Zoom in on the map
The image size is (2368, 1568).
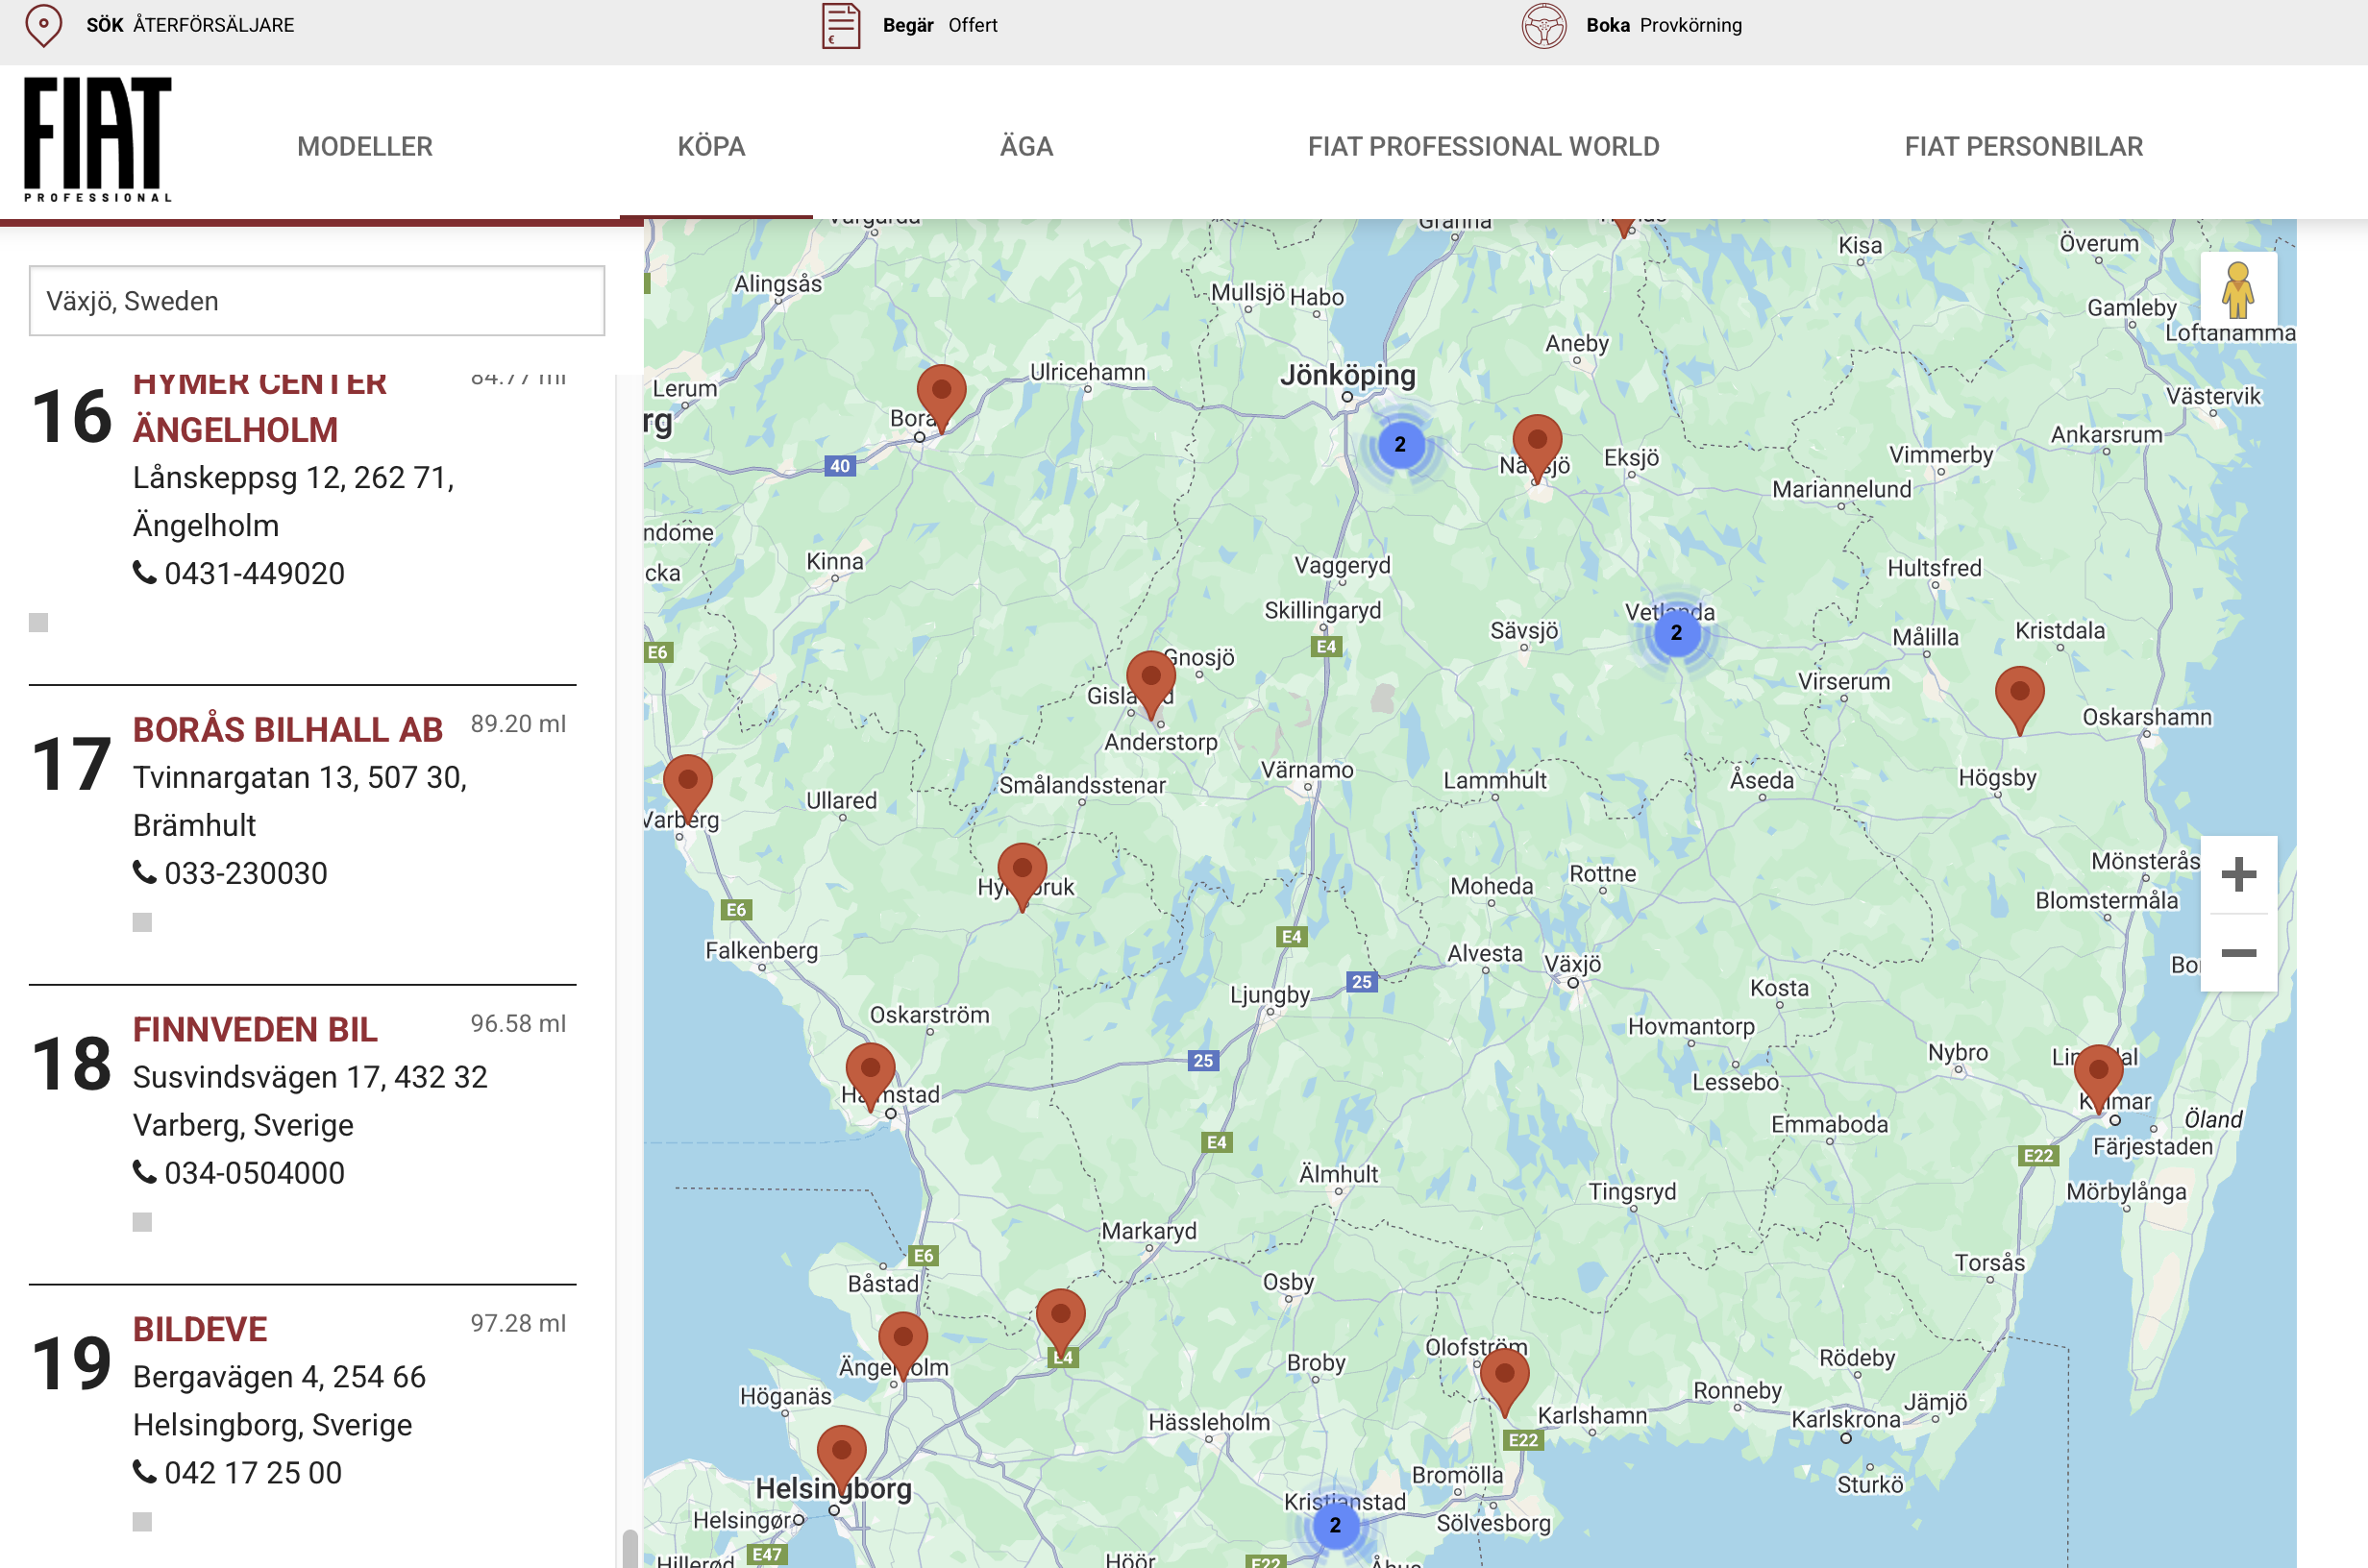point(2239,874)
